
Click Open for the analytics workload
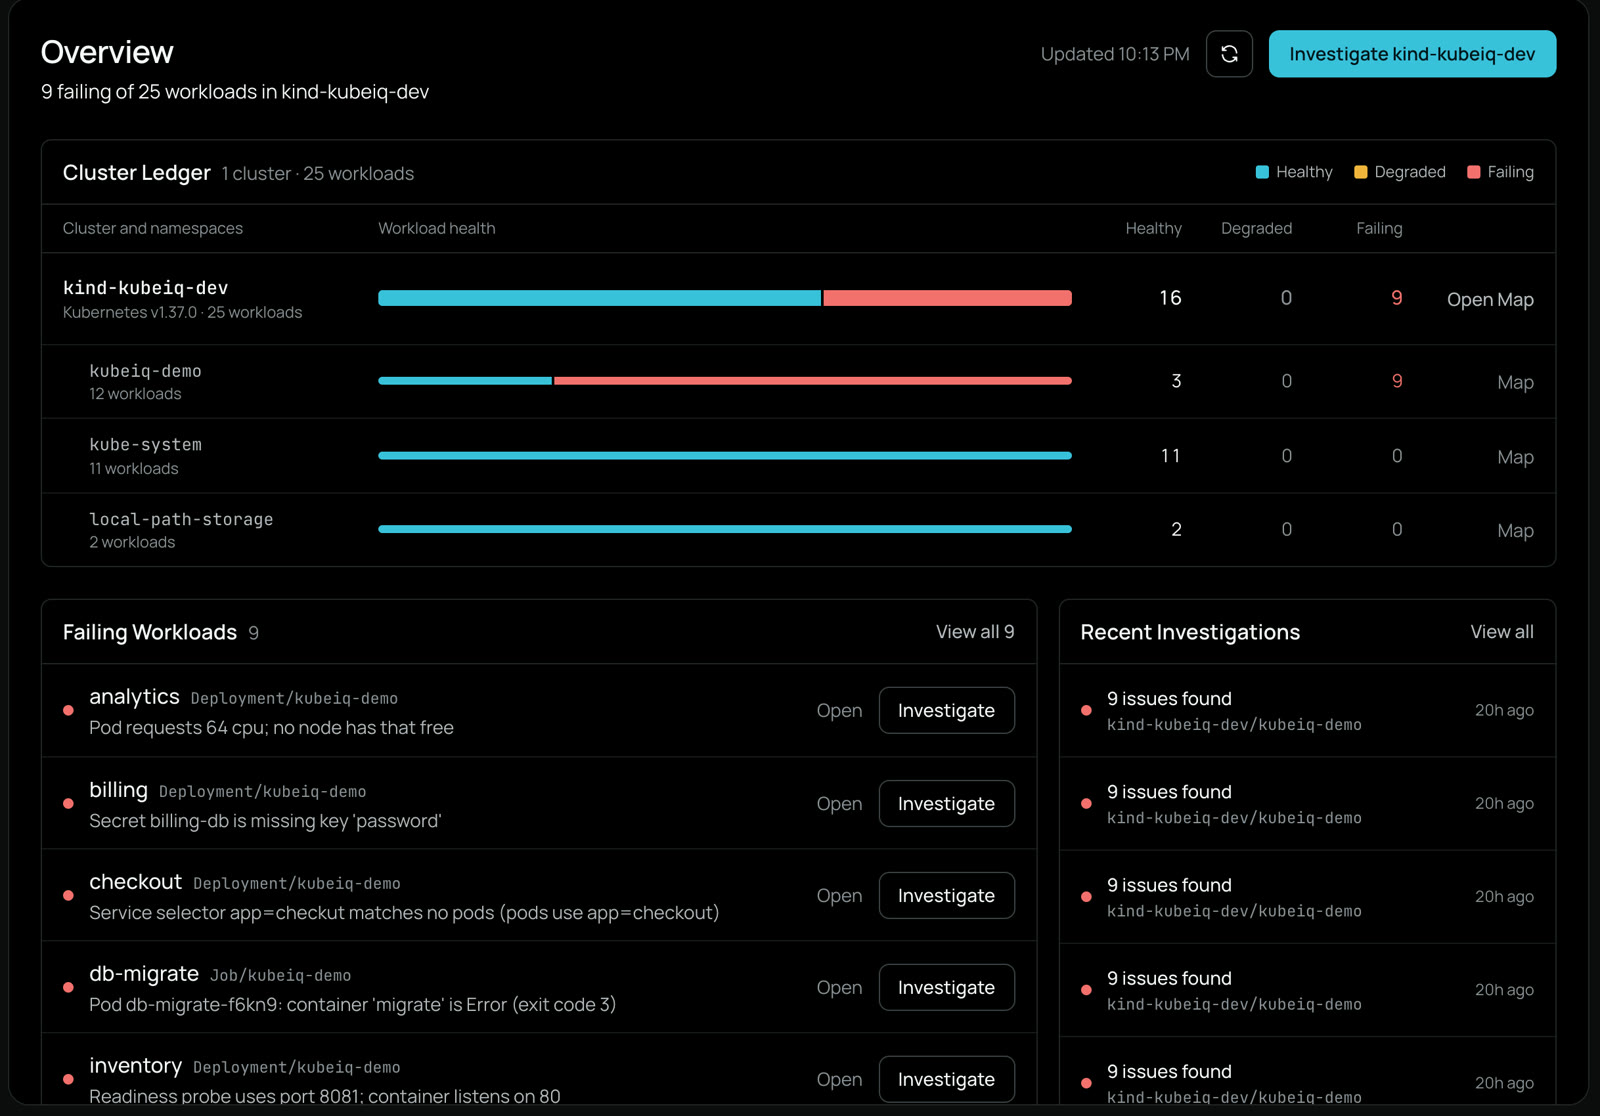(x=839, y=710)
